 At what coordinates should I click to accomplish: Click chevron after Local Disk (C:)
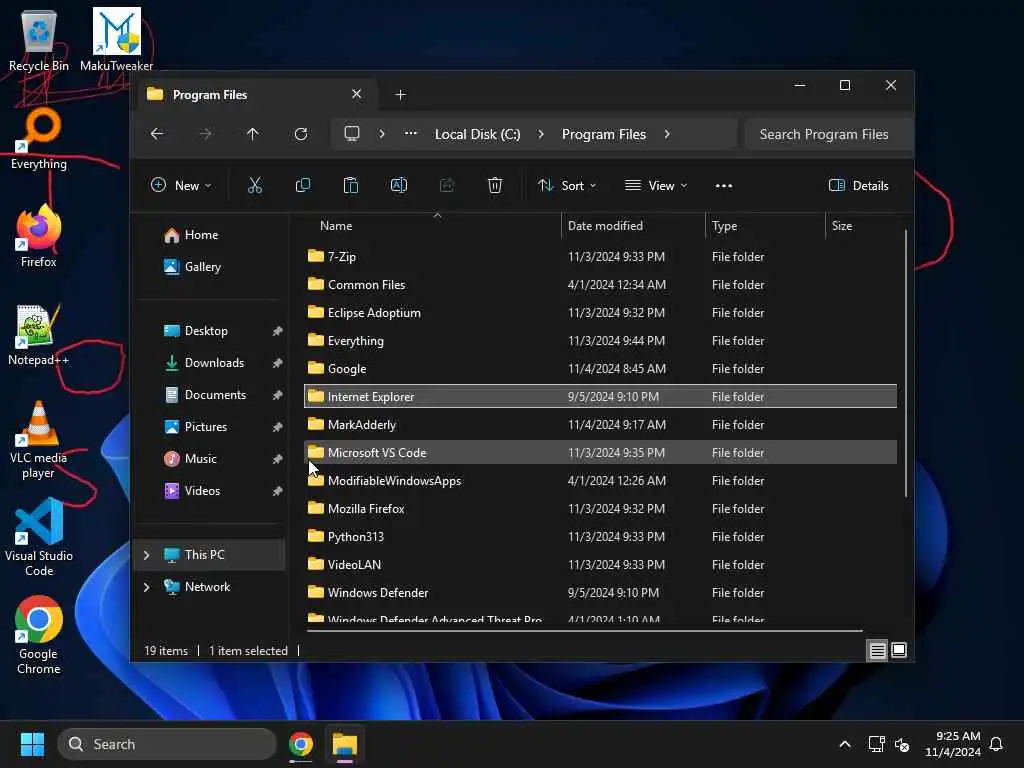tap(541, 134)
